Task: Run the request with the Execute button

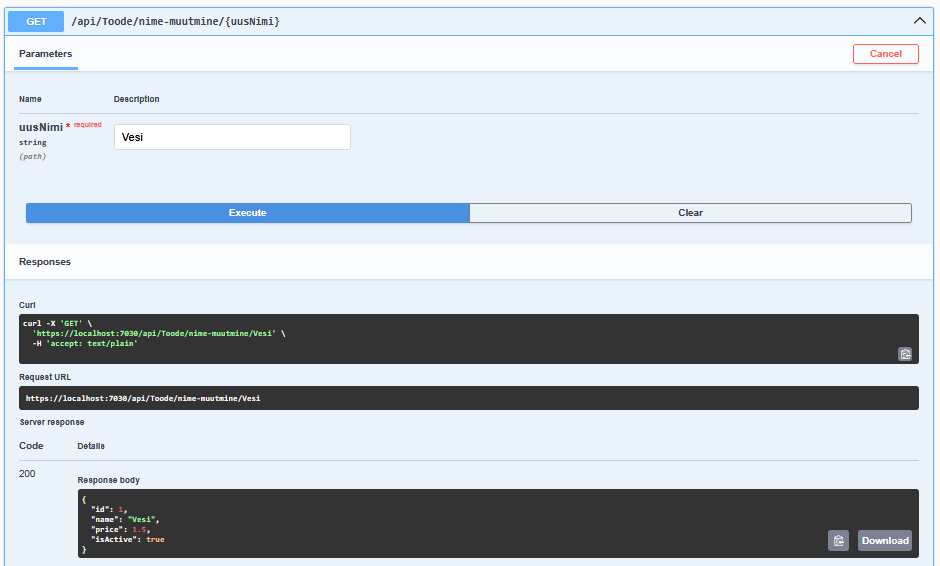Action: pos(247,213)
